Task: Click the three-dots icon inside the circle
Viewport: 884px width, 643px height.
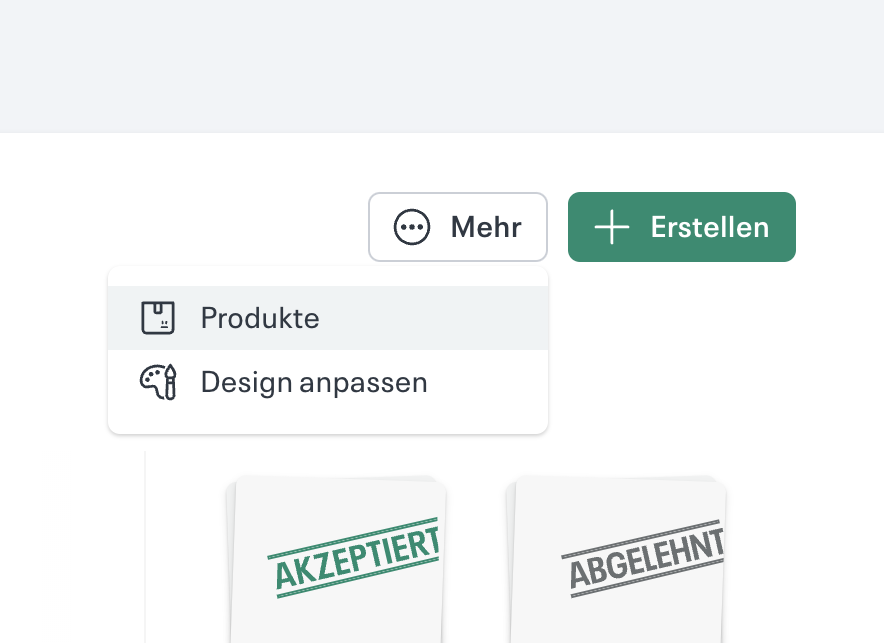Action: click(412, 227)
